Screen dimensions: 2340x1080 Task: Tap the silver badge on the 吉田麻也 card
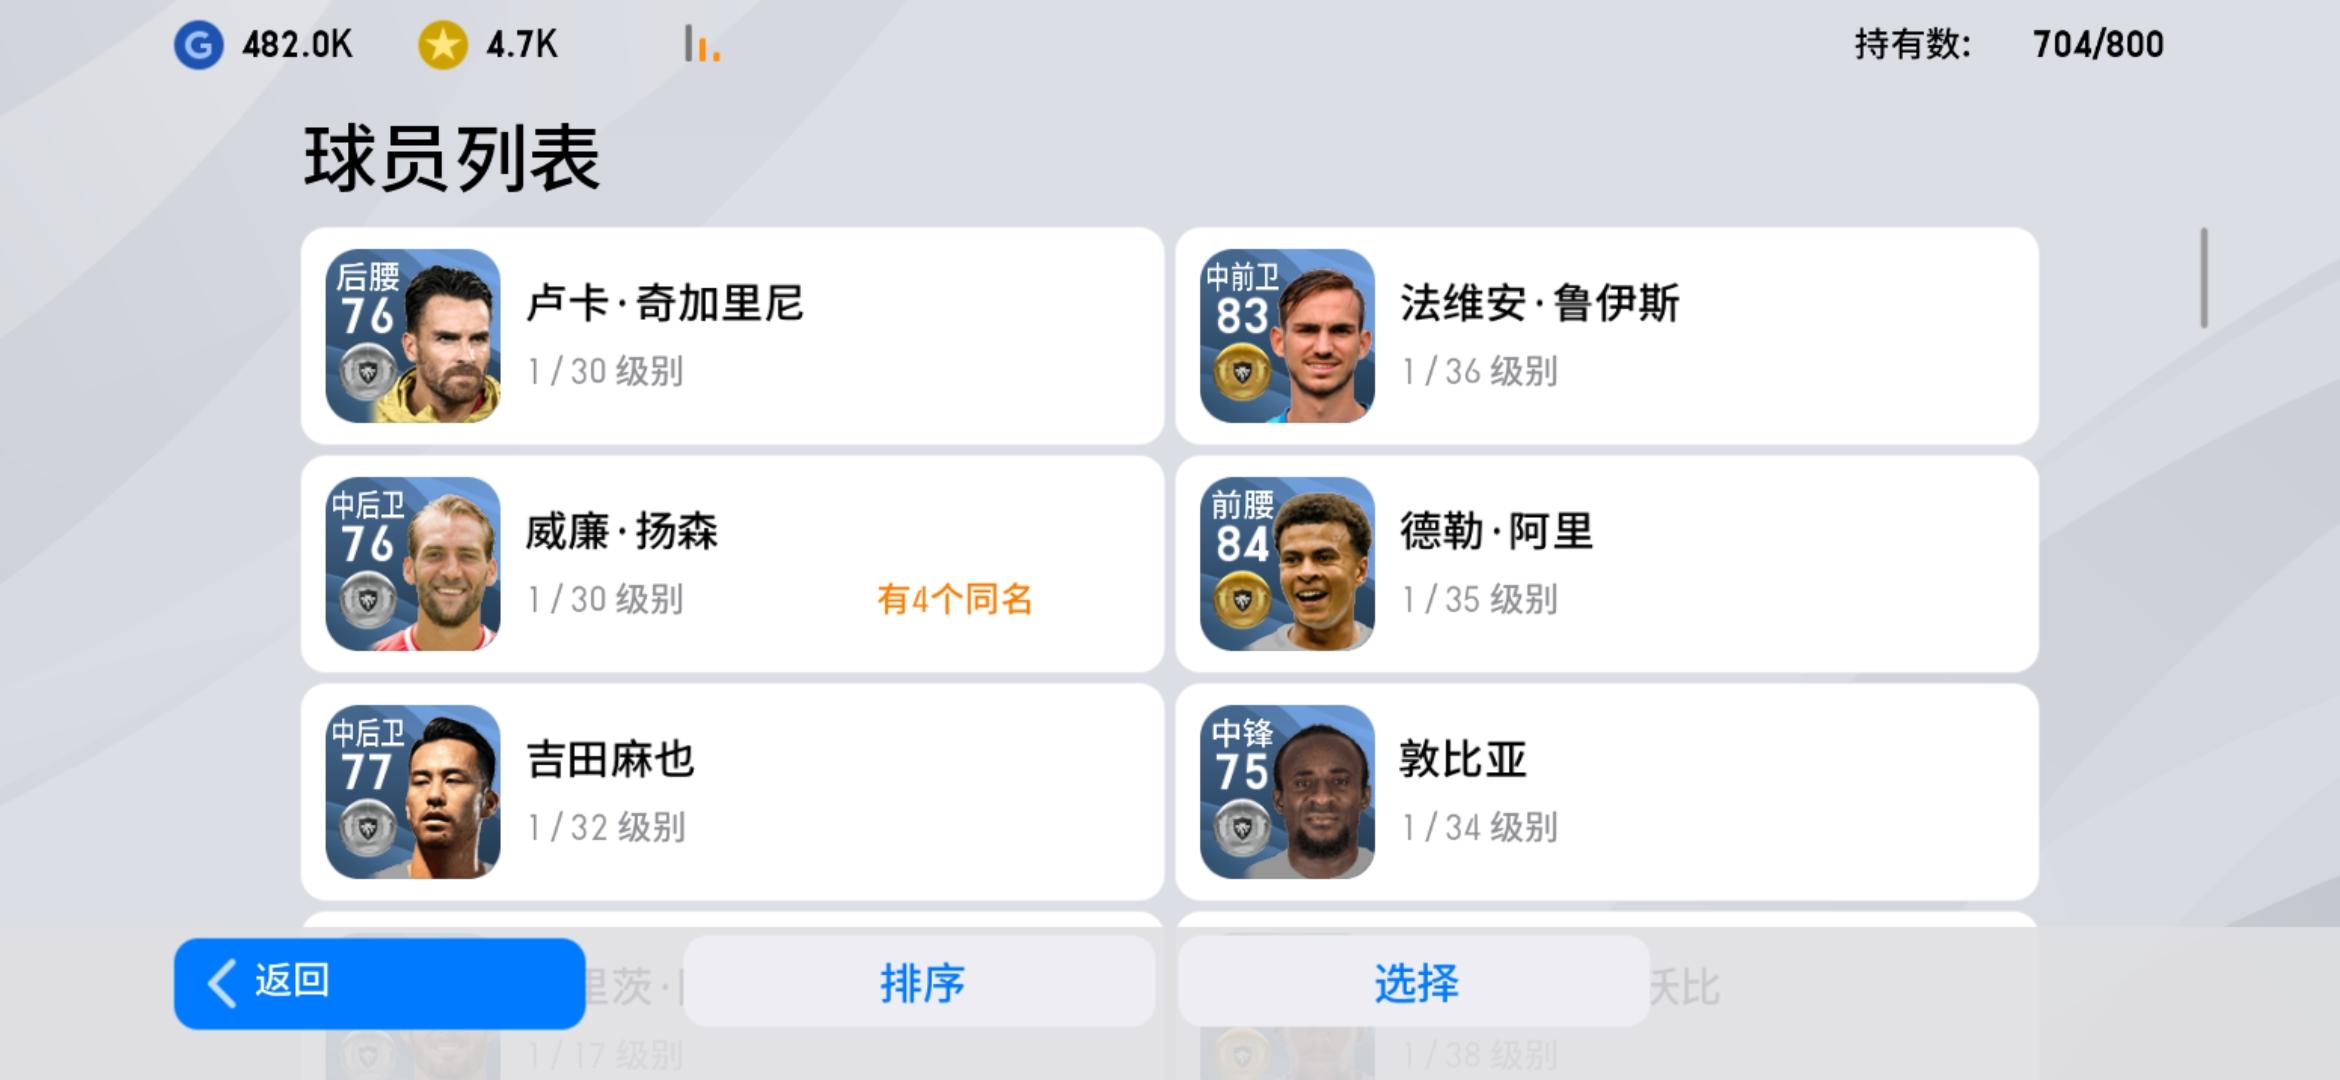367,829
